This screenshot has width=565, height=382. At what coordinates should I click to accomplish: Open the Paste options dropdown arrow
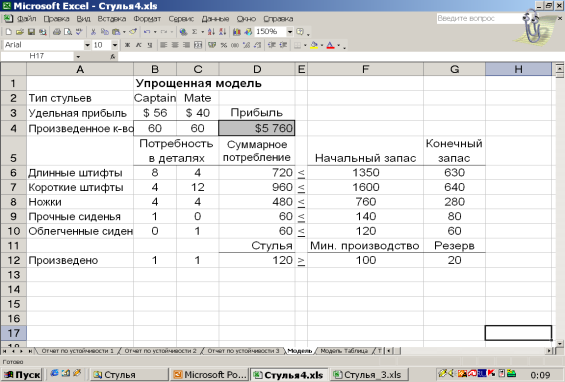pos(124,32)
